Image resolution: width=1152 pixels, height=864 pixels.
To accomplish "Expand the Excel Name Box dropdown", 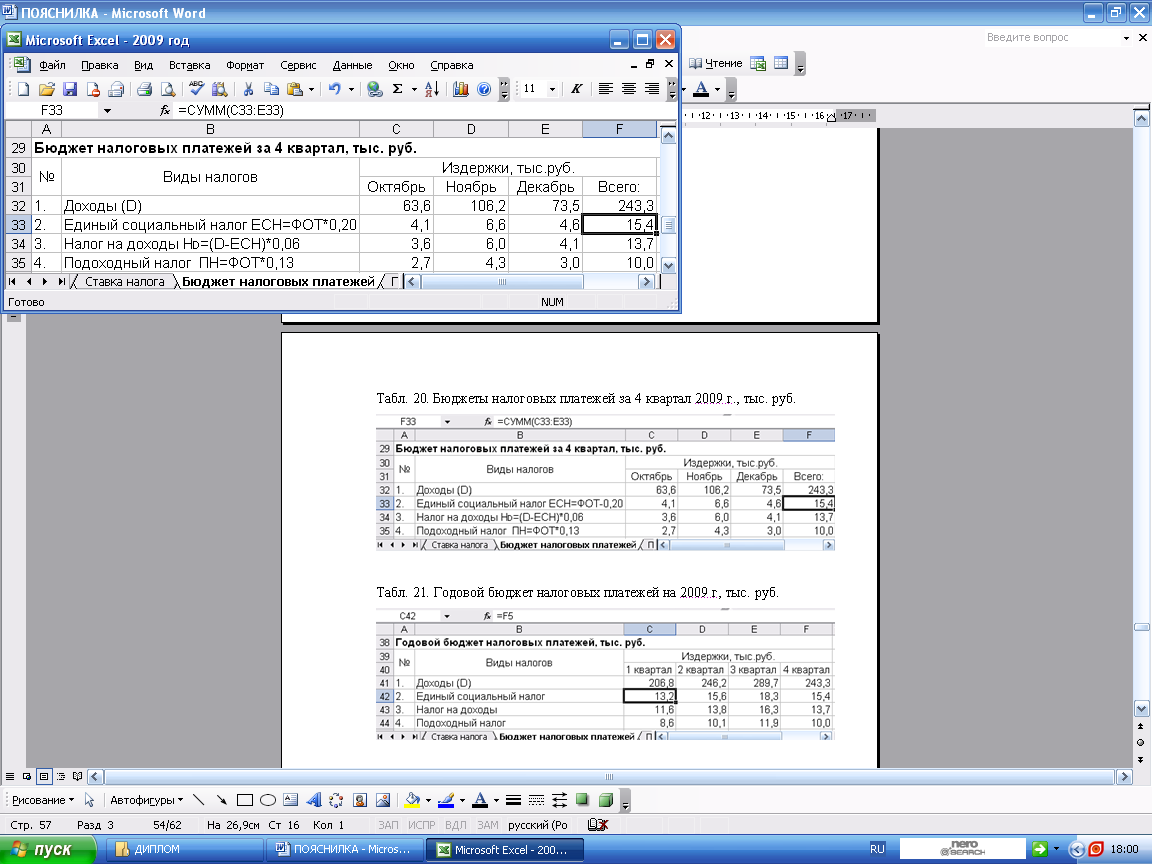I will [x=107, y=110].
